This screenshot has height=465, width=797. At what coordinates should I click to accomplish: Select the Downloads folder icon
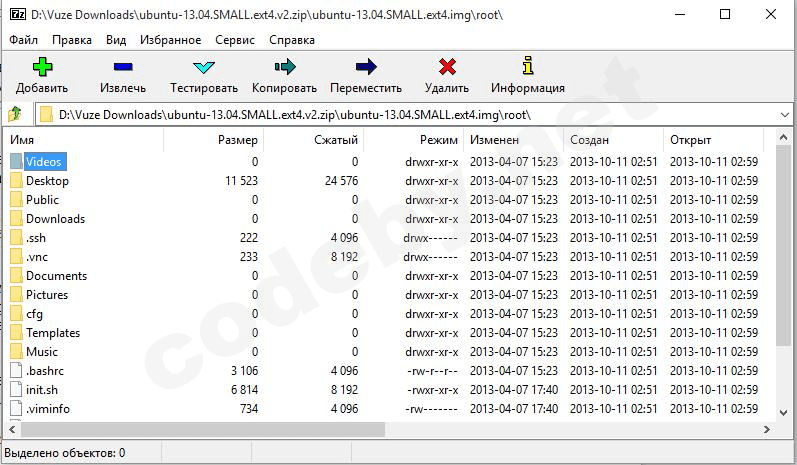point(16,219)
